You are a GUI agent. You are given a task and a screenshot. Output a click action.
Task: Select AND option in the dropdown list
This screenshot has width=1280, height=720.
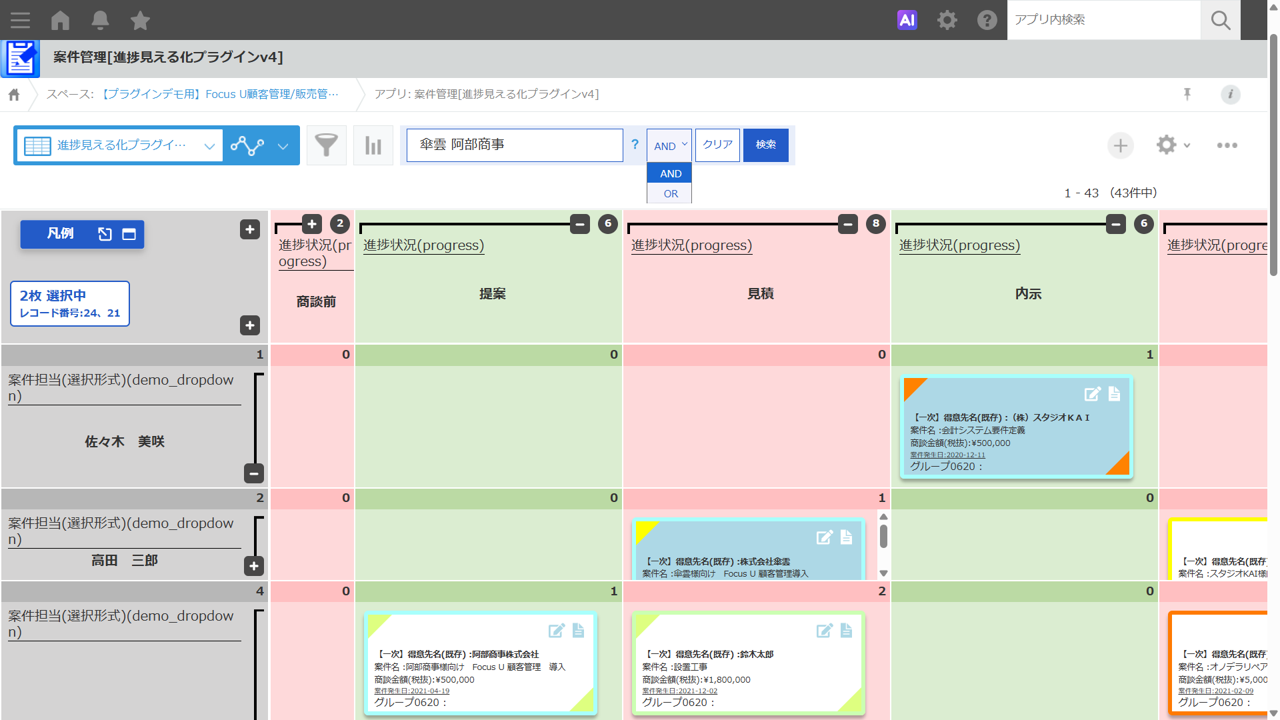(x=670, y=174)
